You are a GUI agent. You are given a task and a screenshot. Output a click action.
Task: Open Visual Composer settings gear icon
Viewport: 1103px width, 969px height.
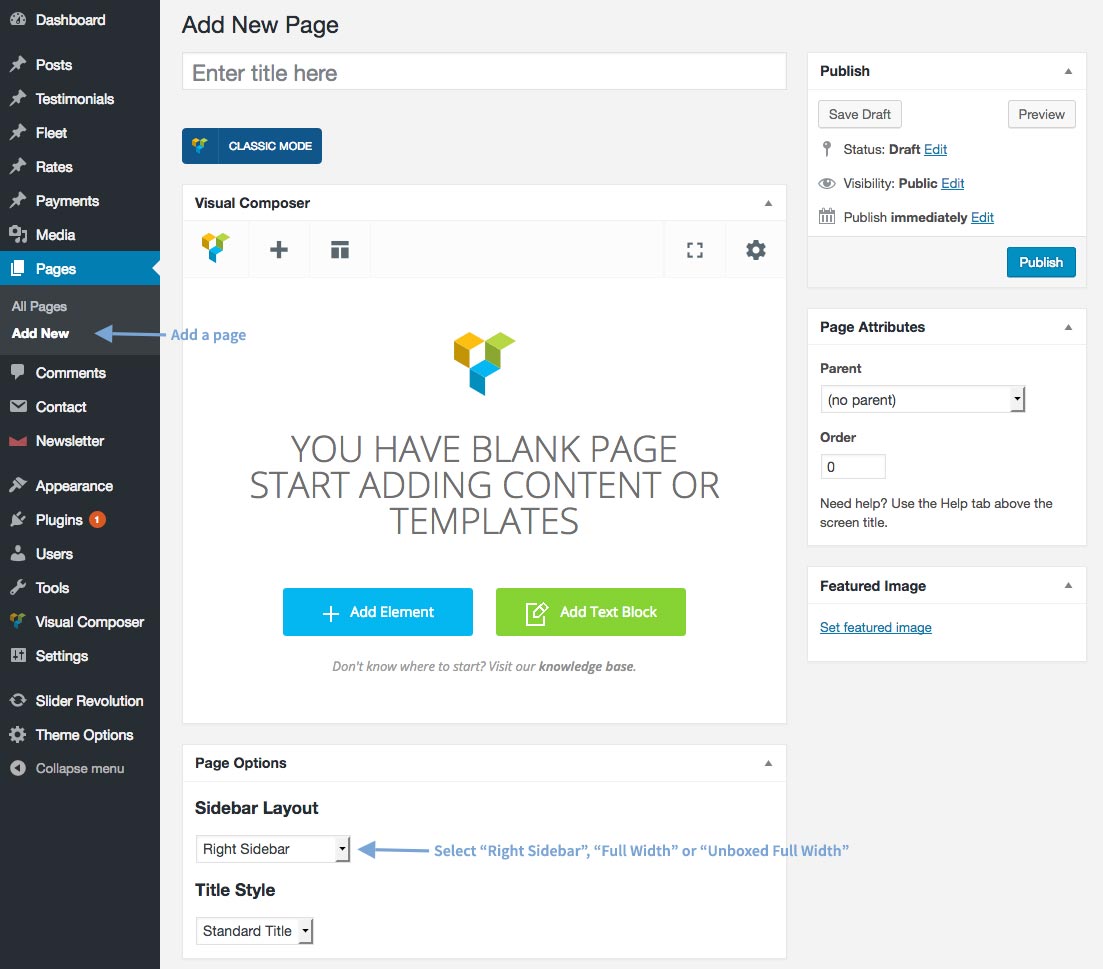pos(755,250)
